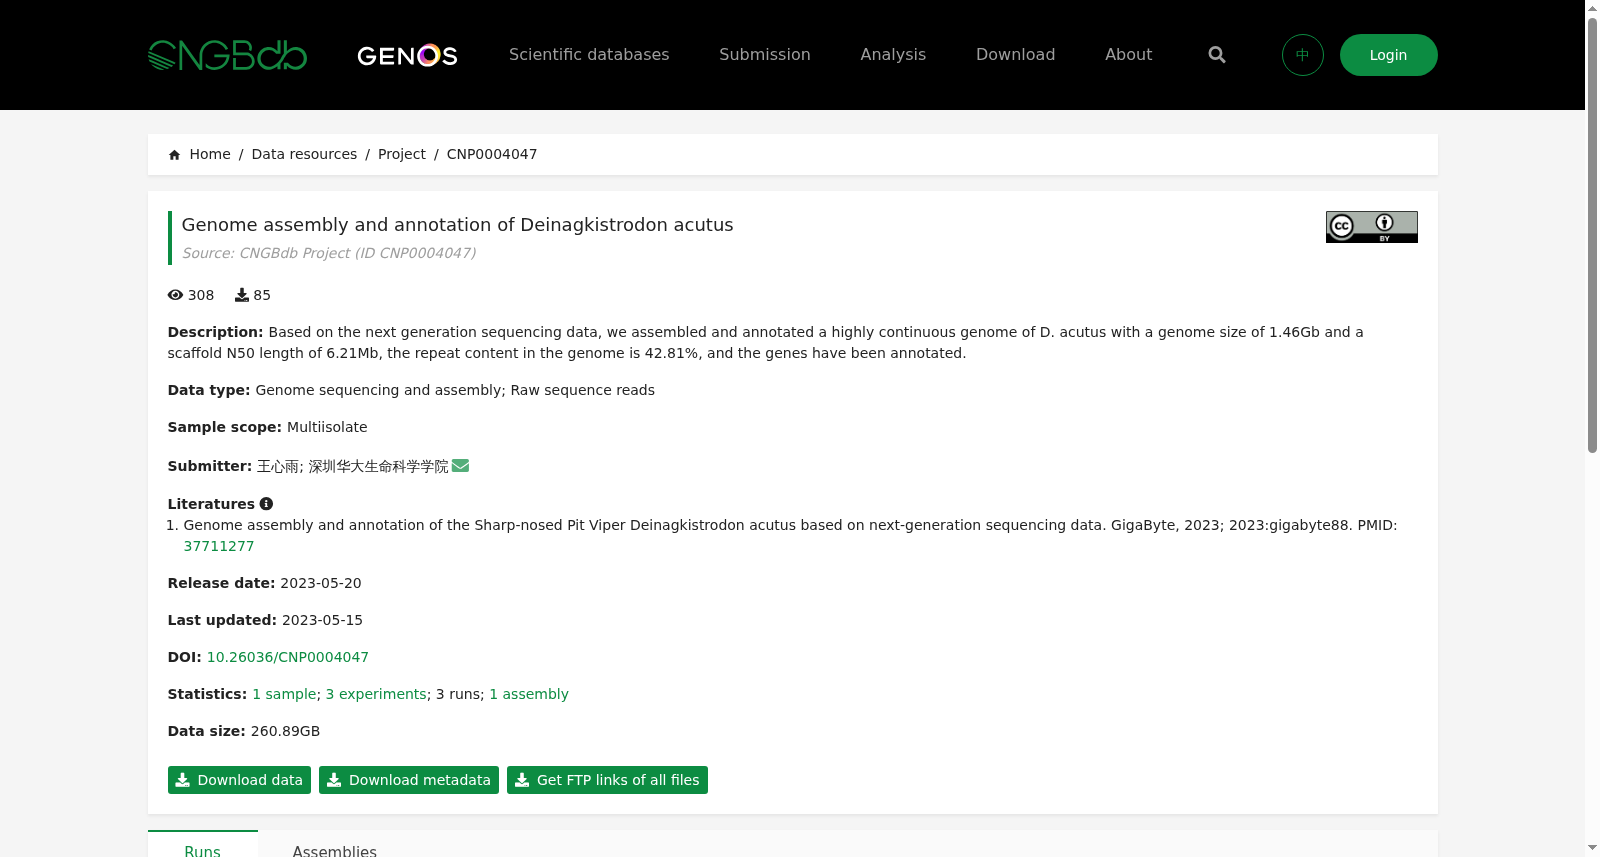The height and width of the screenshot is (857, 1600).
Task: Click the Download metadata button
Action: tap(409, 780)
